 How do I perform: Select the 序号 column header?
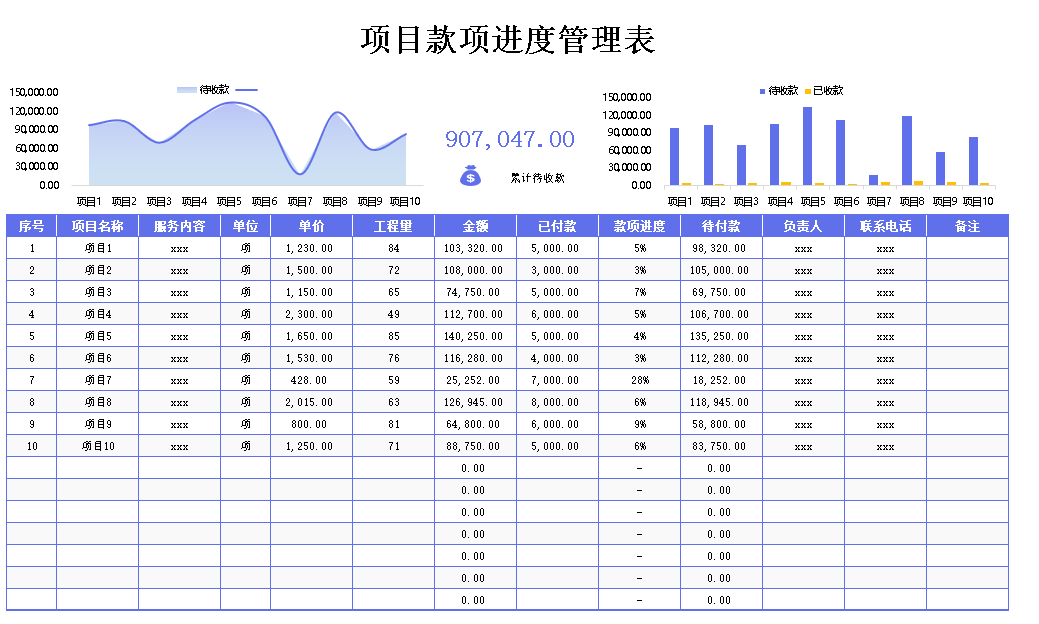pyautogui.click(x=32, y=226)
